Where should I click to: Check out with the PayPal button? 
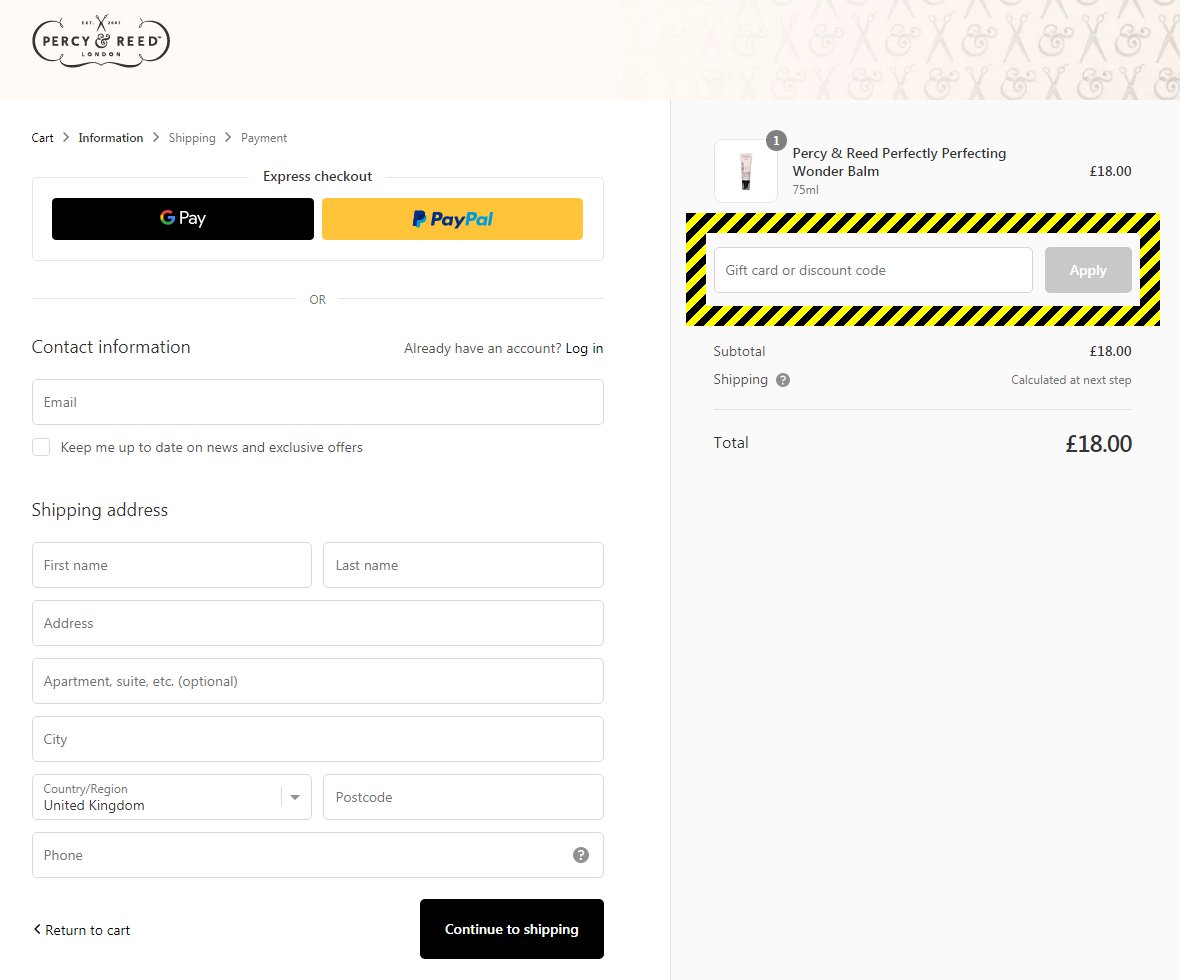point(452,219)
